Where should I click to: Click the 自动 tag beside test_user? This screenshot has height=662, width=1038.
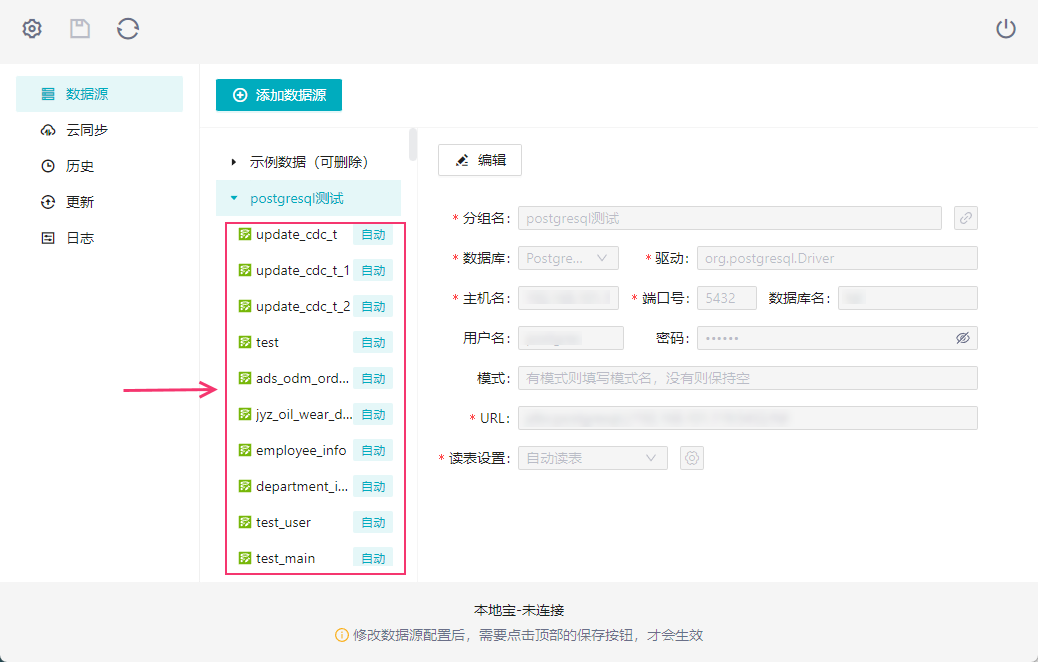click(x=373, y=522)
